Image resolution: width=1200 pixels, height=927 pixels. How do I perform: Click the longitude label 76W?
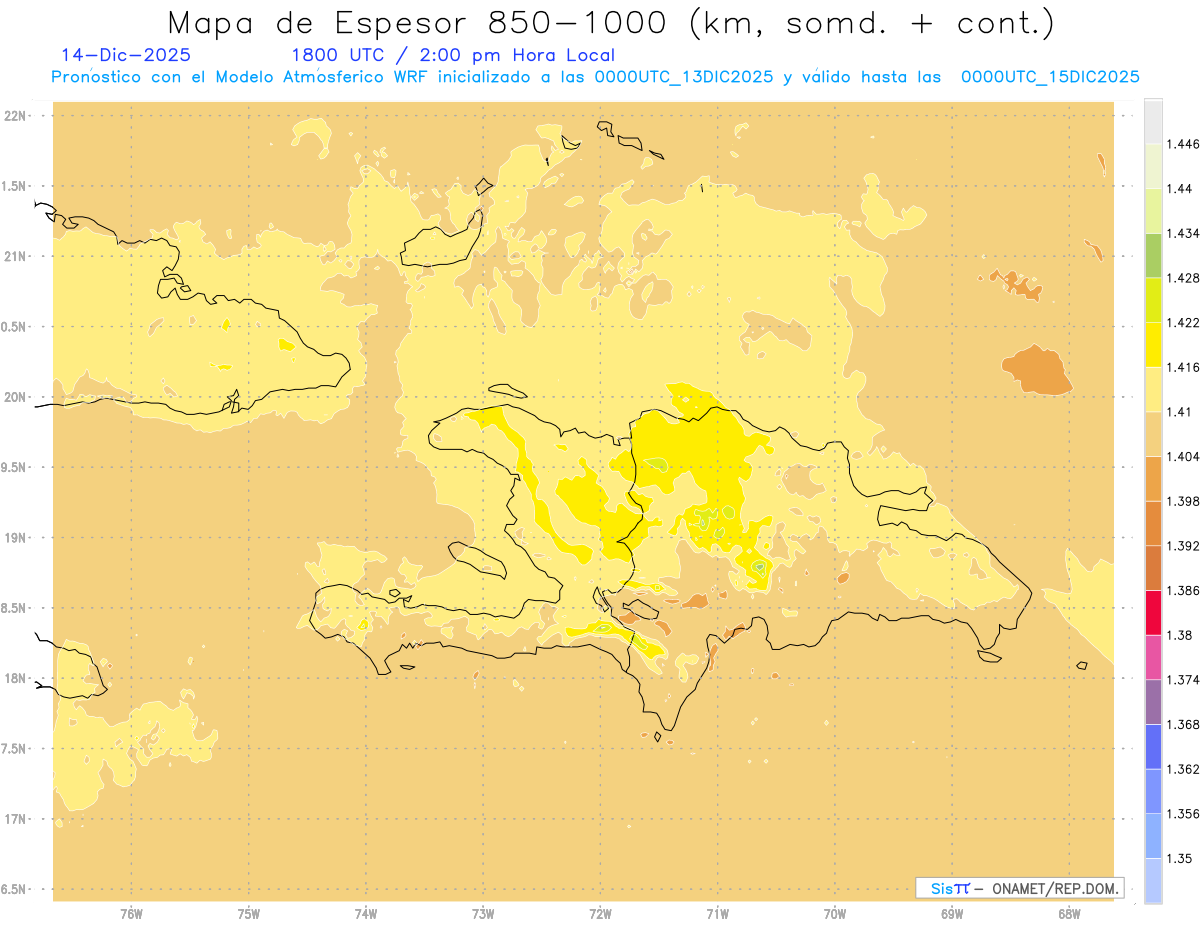[x=131, y=914]
